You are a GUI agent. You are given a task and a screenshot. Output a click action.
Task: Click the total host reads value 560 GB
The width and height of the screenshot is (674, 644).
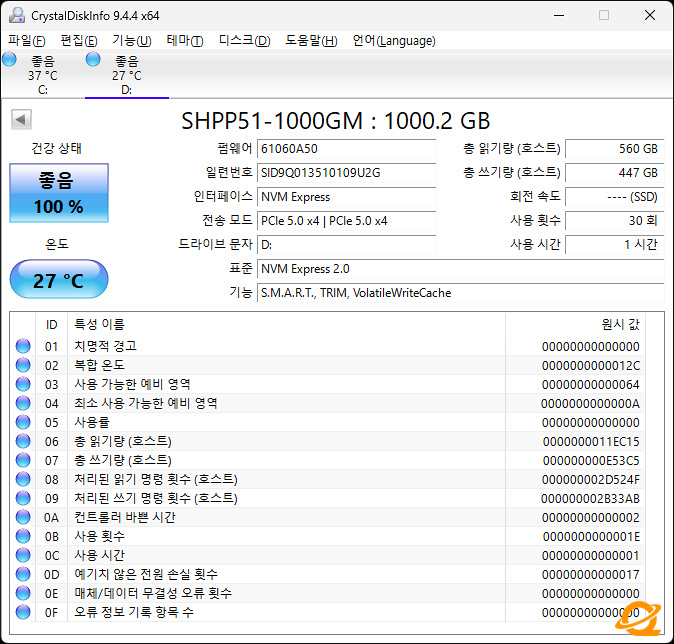[x=615, y=149]
